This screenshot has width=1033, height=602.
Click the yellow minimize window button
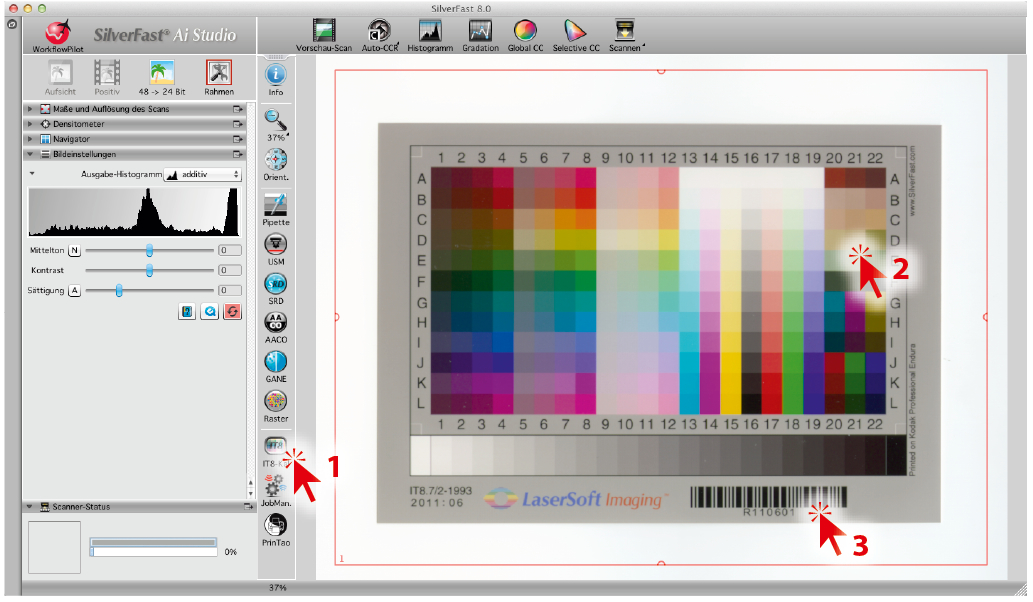(x=28, y=8)
